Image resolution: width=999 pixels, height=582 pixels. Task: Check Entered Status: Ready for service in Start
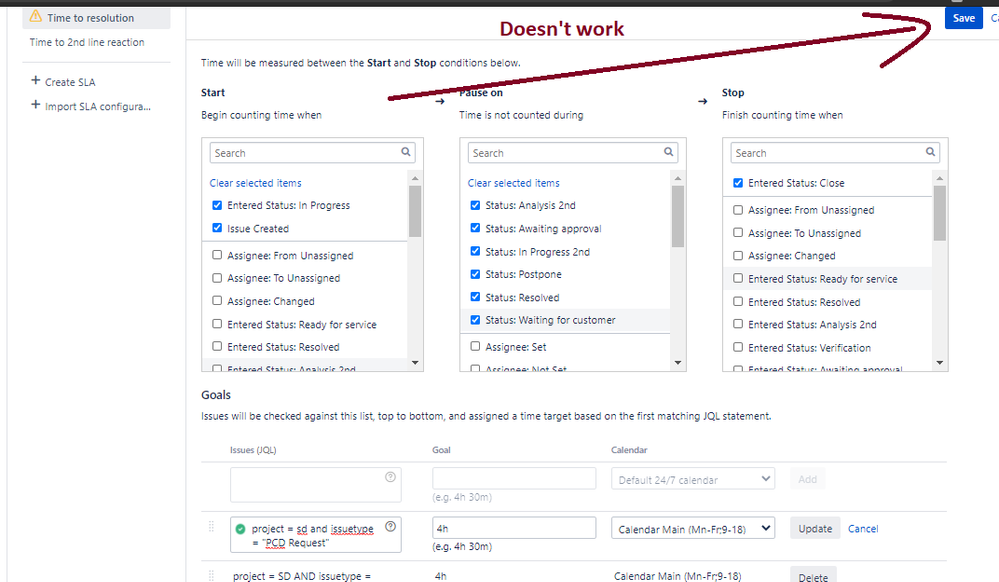[217, 324]
